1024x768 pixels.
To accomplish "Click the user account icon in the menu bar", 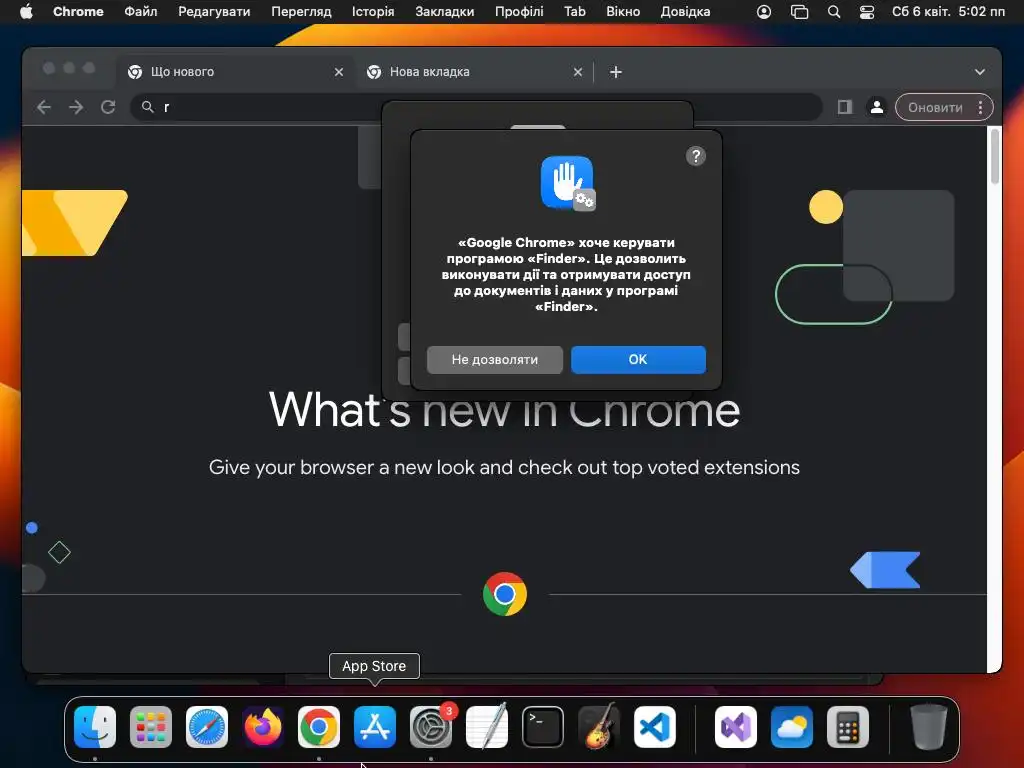I will (x=764, y=12).
